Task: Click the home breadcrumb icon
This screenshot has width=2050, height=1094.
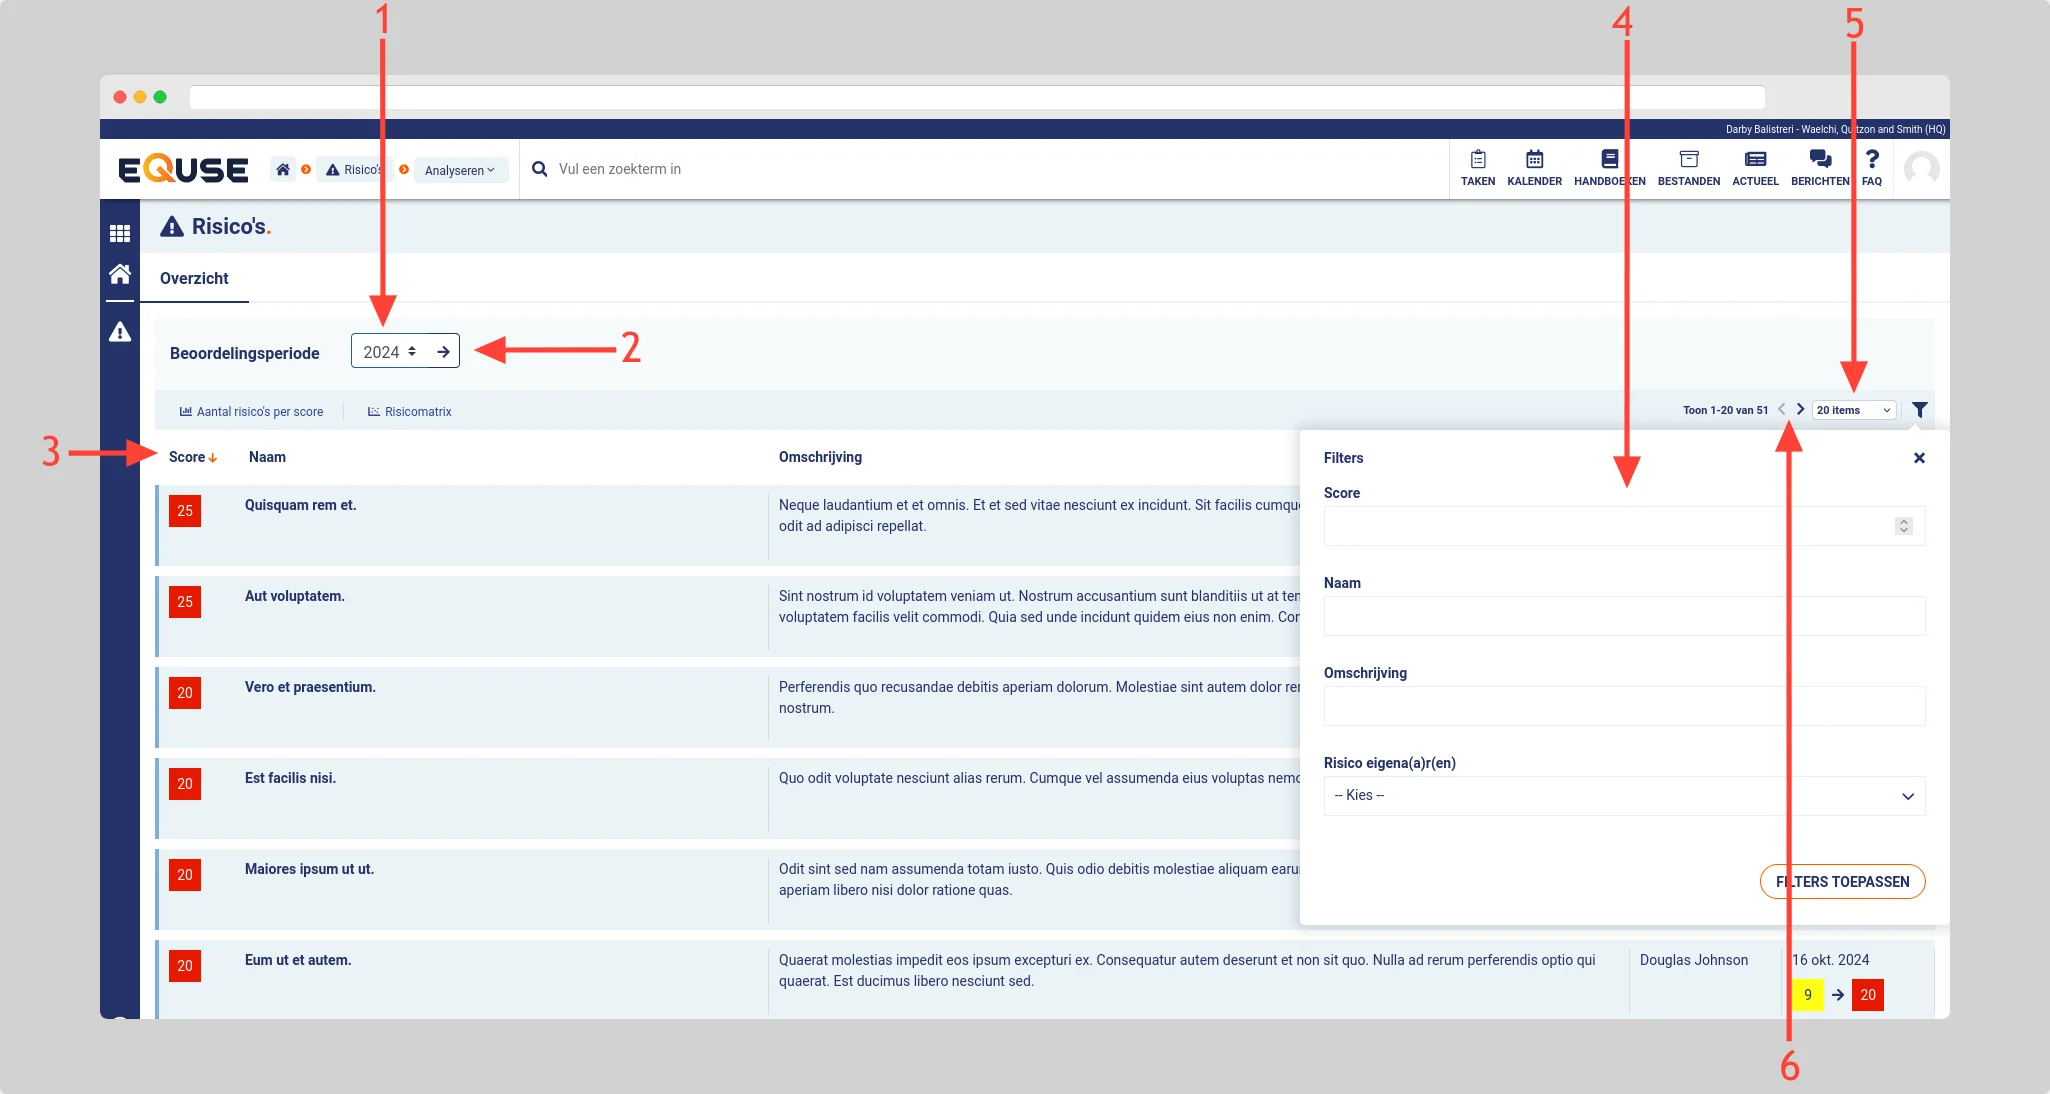Action: pos(283,170)
